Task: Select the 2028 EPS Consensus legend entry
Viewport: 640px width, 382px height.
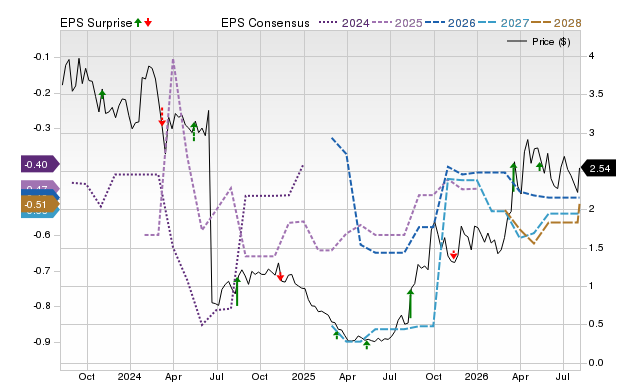Action: 556,23
